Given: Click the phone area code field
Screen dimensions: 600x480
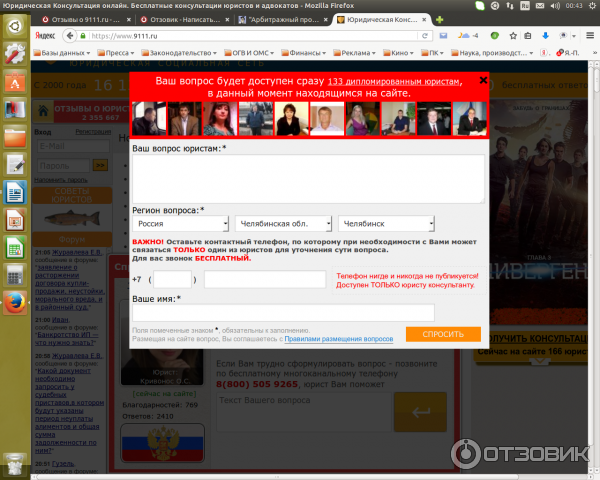Looking at the screenshot, I should [x=173, y=279].
